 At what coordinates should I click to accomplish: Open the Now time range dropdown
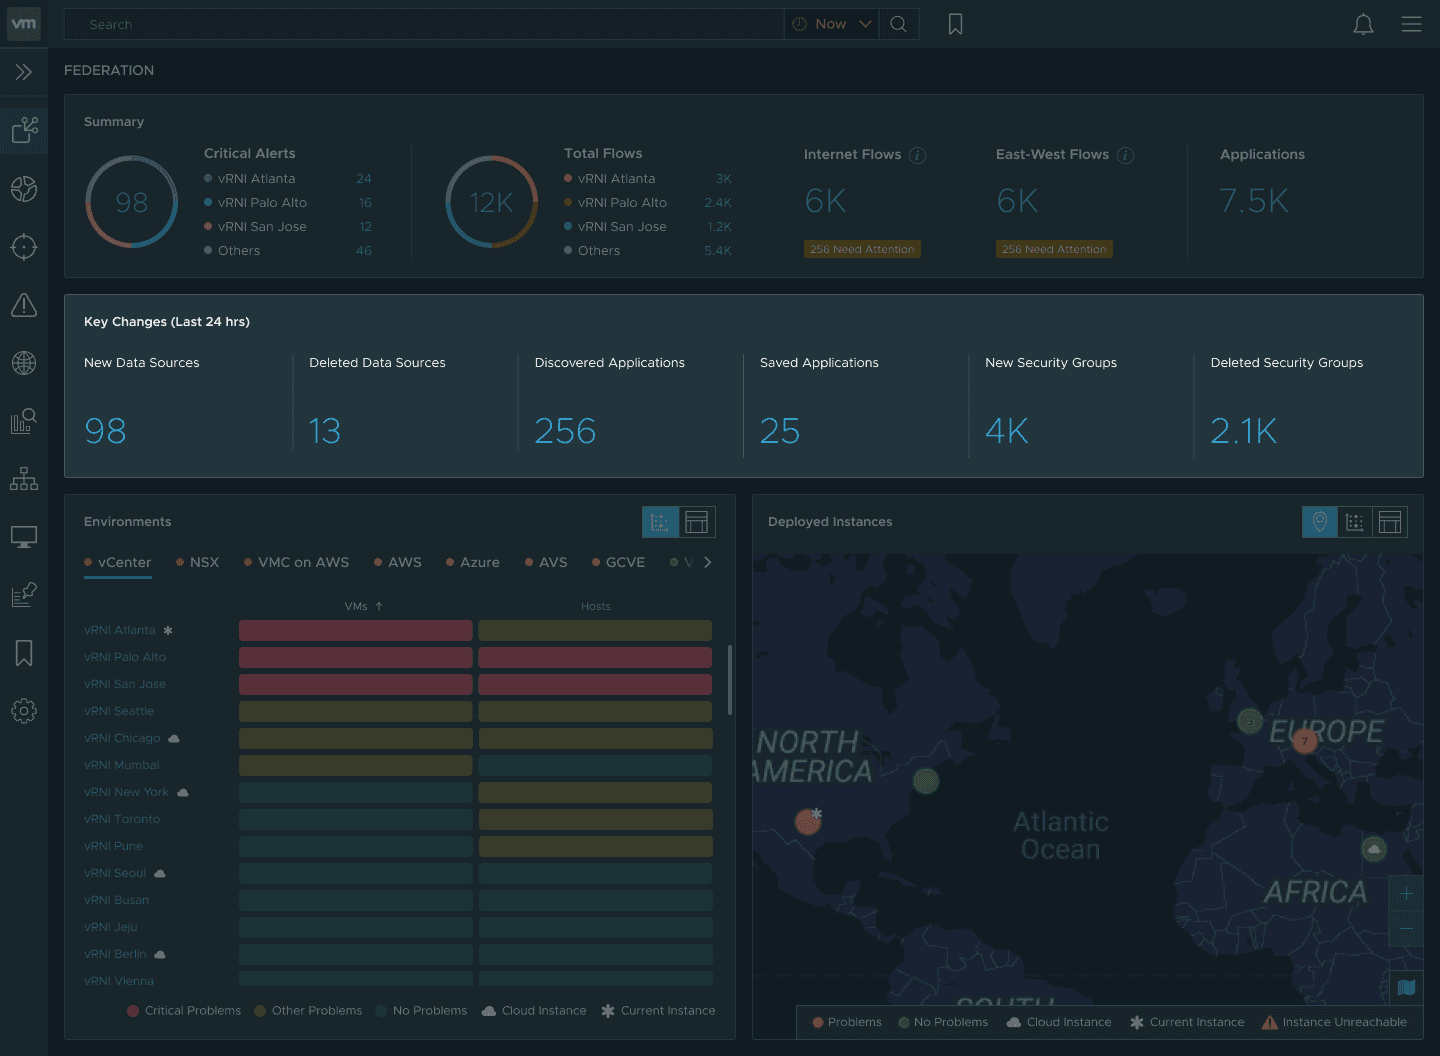pos(832,24)
